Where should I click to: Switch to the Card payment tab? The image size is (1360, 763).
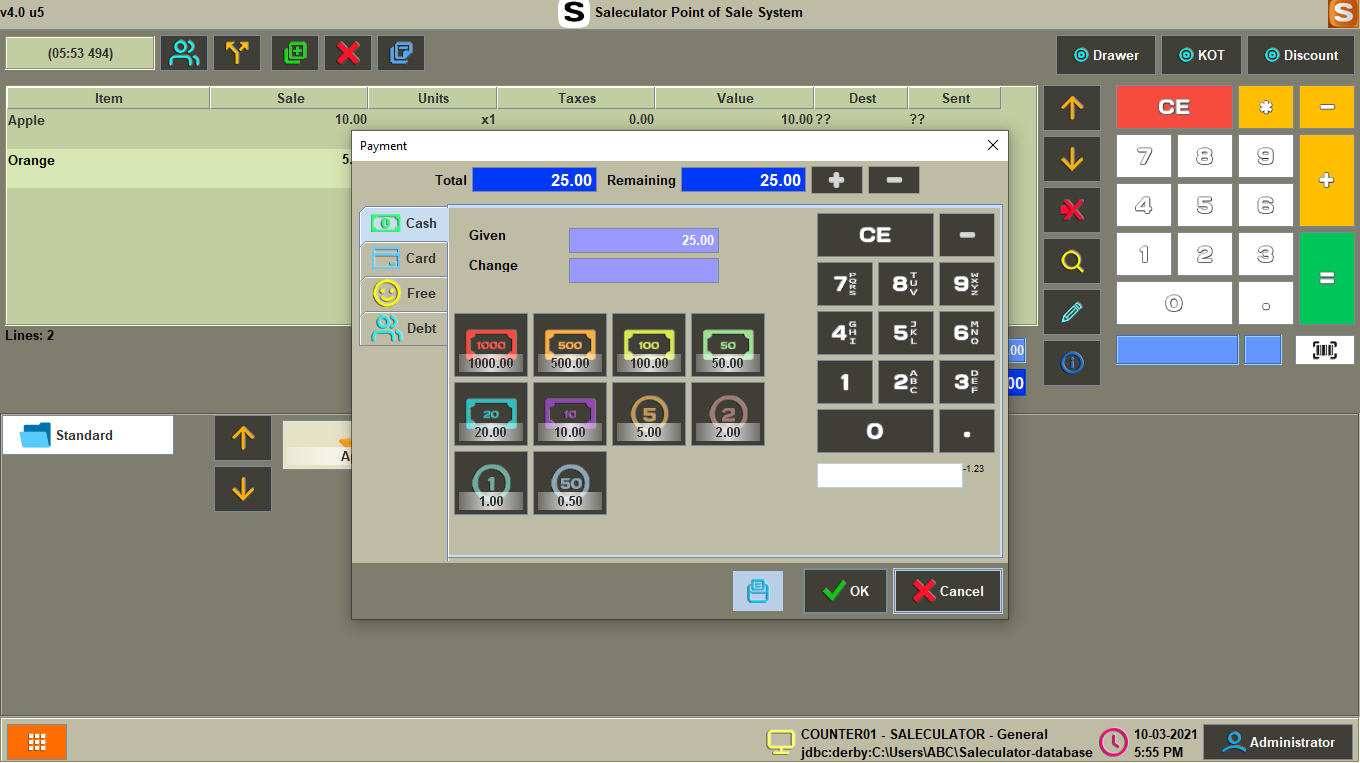[405, 258]
